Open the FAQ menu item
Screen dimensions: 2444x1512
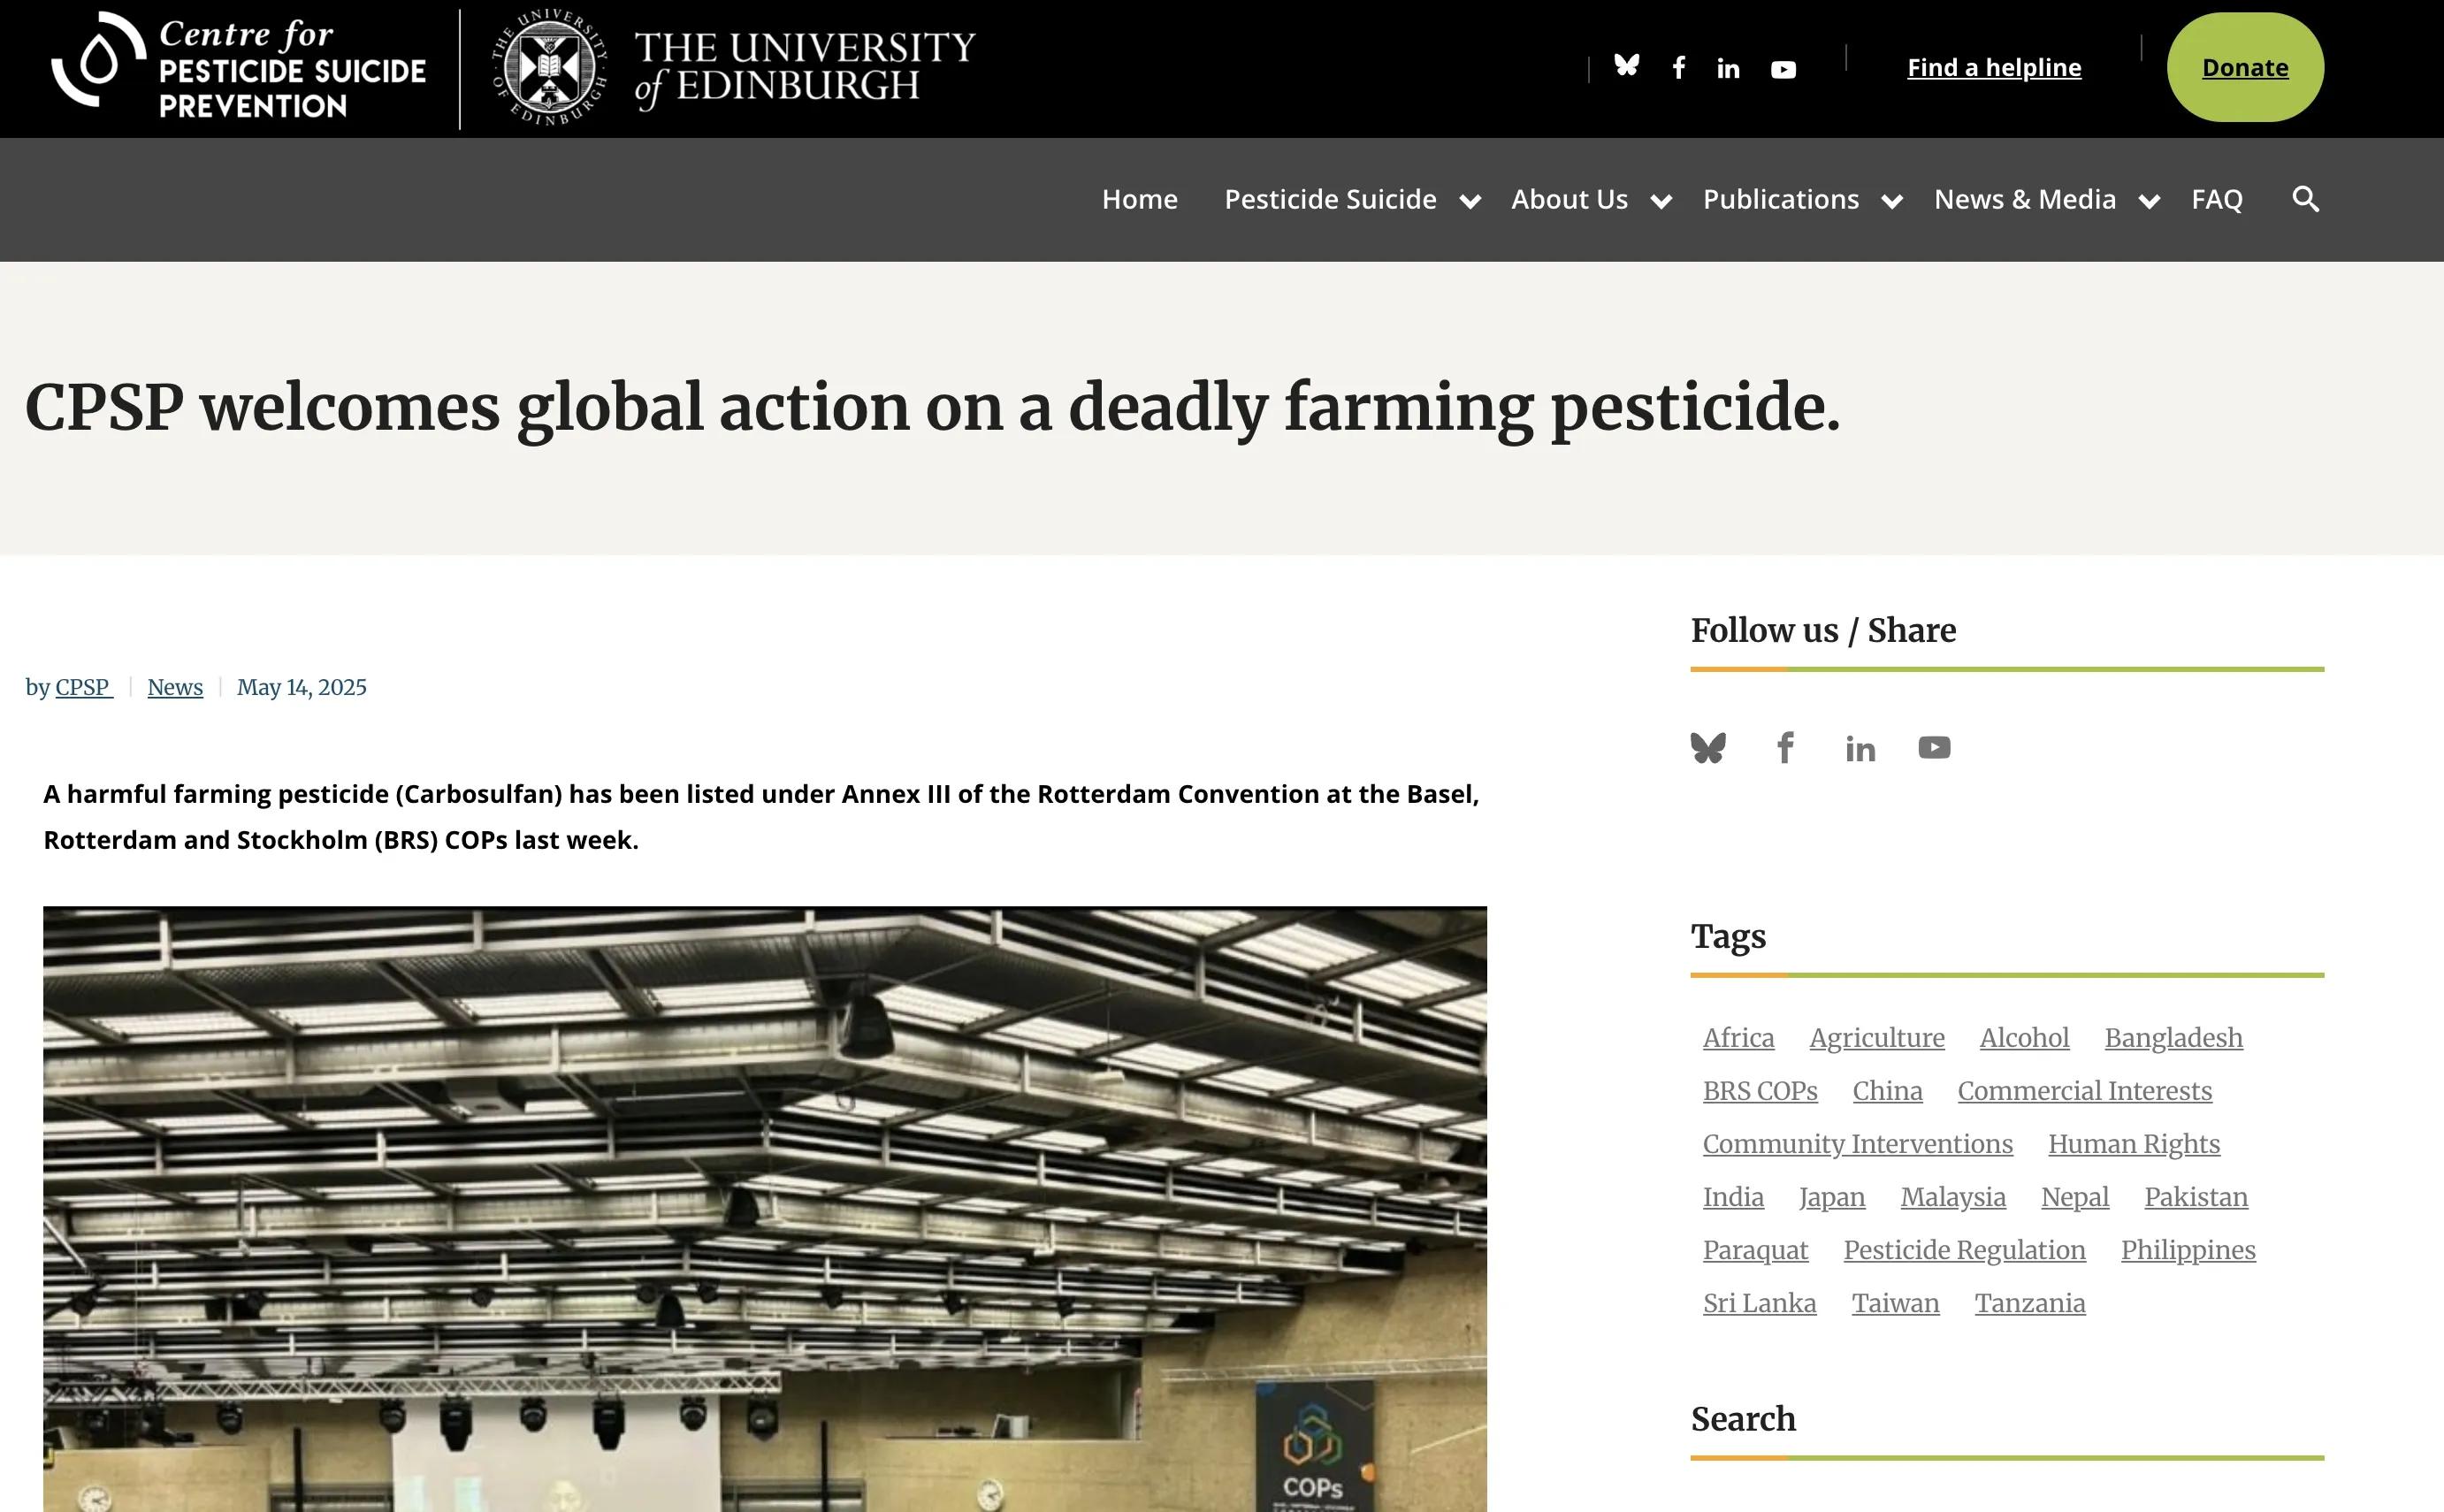pos(2217,199)
